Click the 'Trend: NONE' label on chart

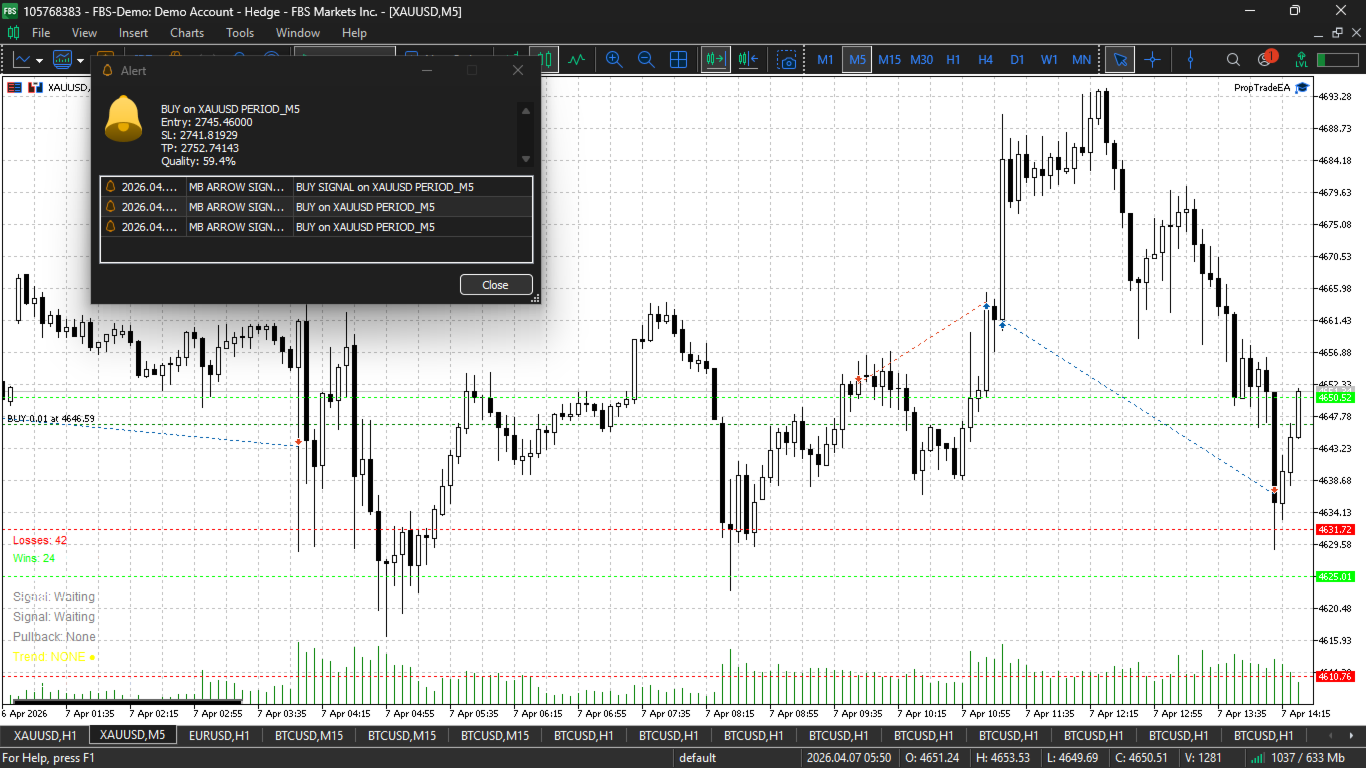coord(54,657)
